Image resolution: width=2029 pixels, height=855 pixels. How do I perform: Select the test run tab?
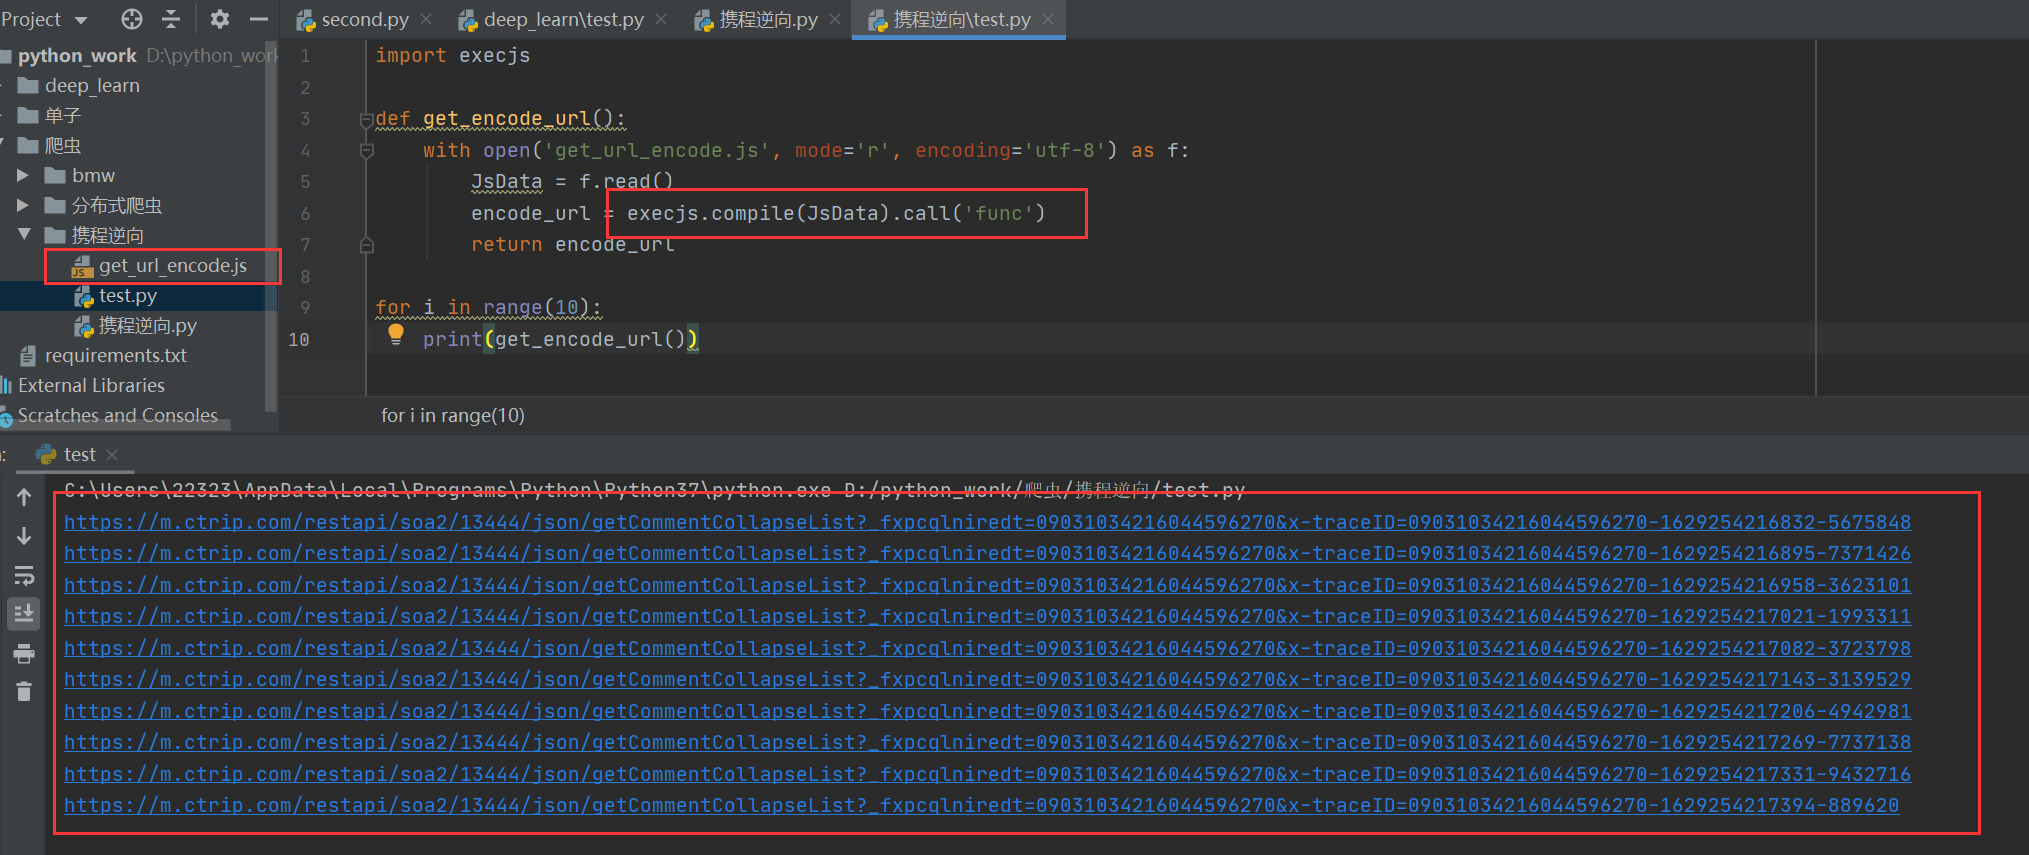coord(80,455)
